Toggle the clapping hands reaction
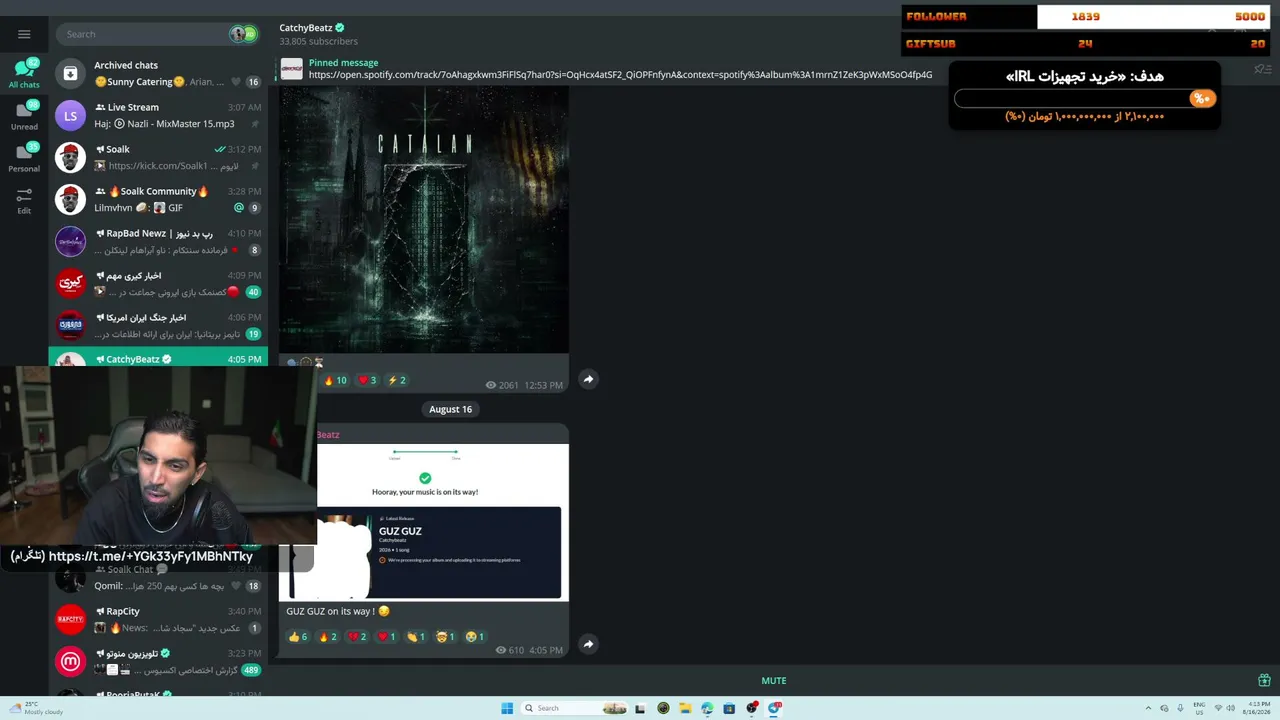Screen dimensions: 1280x720 point(416,637)
